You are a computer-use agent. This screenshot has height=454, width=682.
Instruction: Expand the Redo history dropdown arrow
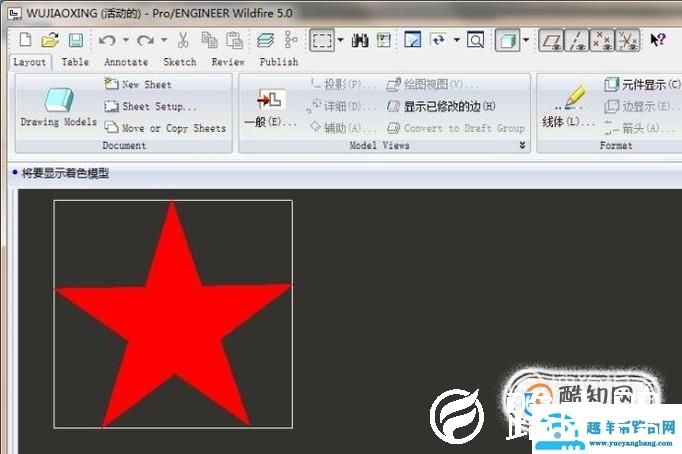(x=164, y=40)
